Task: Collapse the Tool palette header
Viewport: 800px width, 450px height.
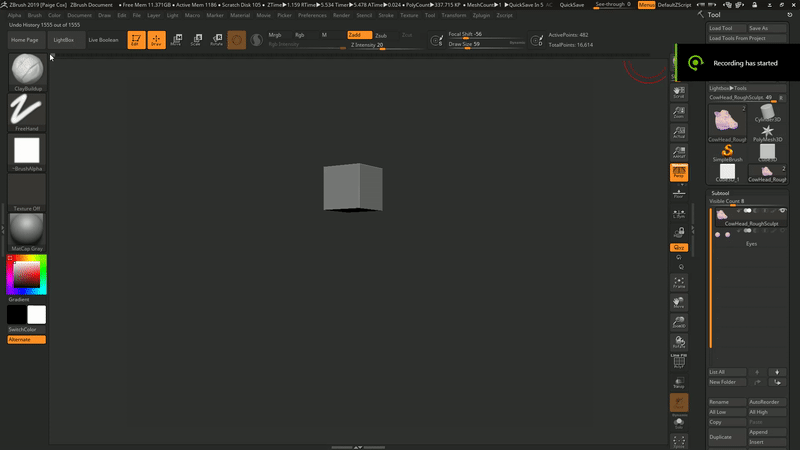Action: coord(714,15)
